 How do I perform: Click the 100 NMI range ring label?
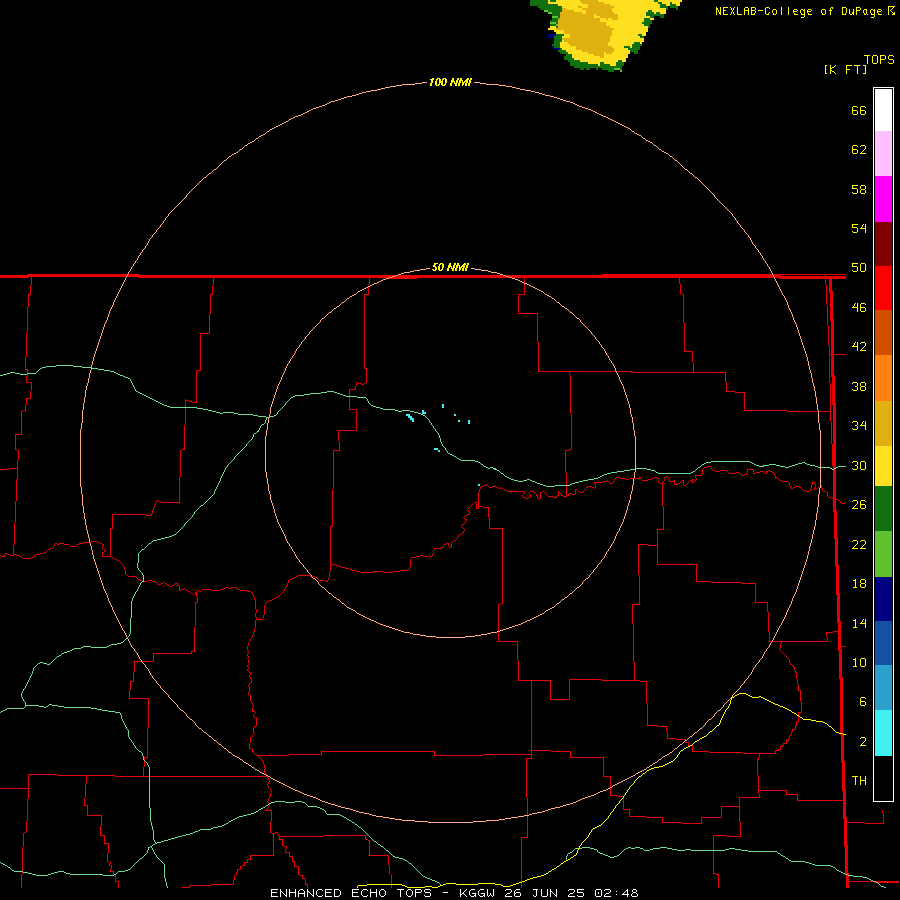450,82
